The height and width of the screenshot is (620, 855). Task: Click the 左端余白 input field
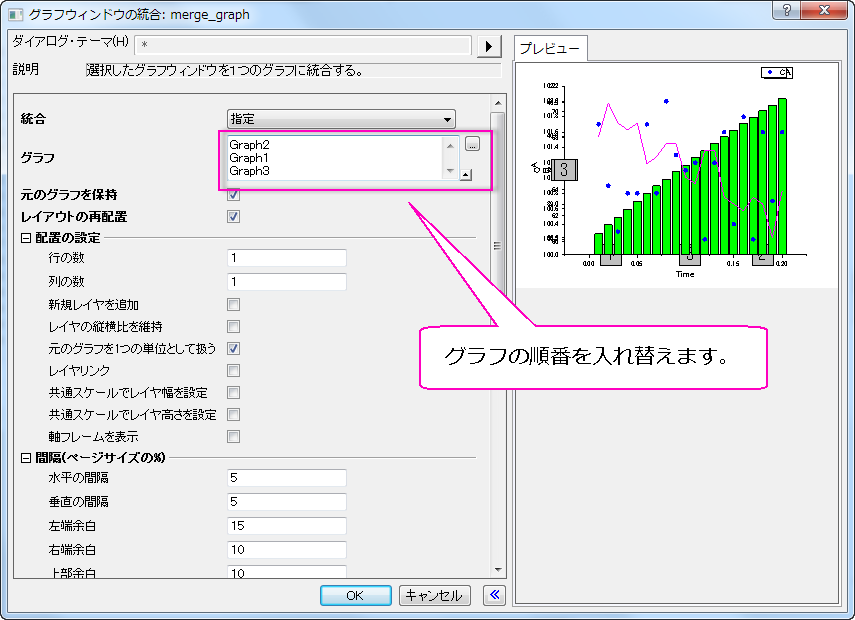(x=287, y=526)
